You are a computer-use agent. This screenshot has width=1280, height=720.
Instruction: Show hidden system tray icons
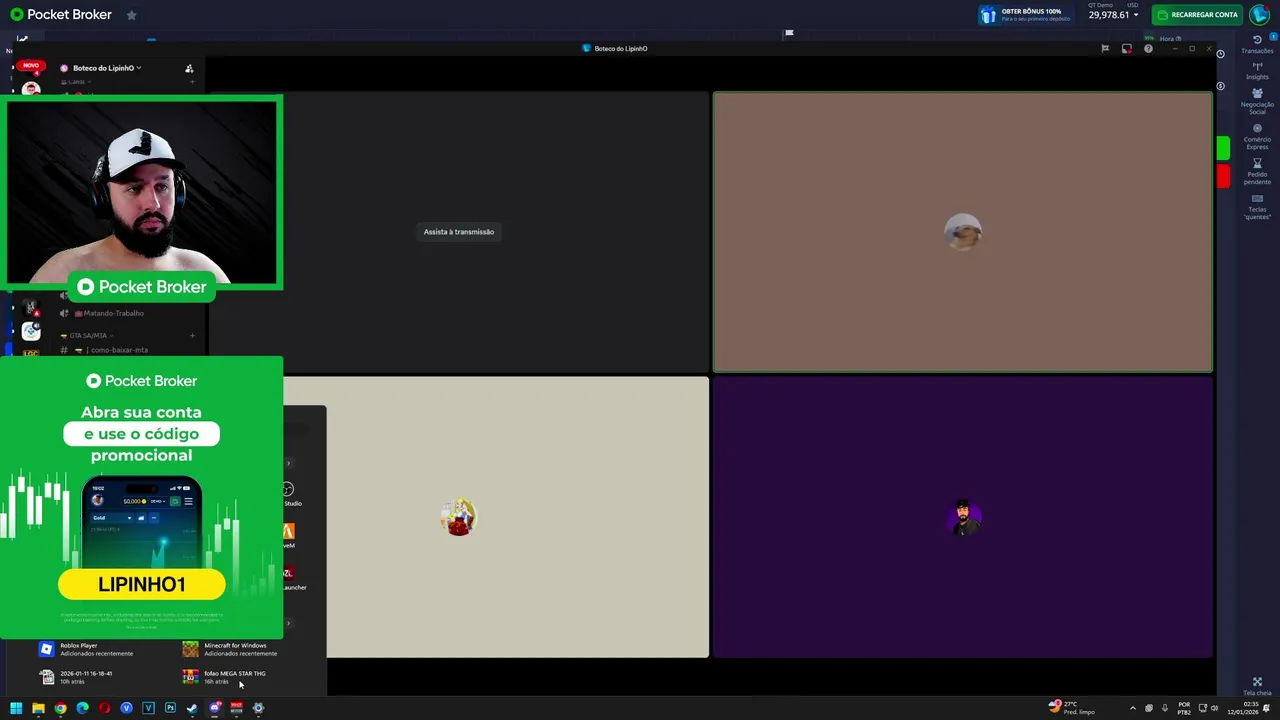click(x=1133, y=708)
